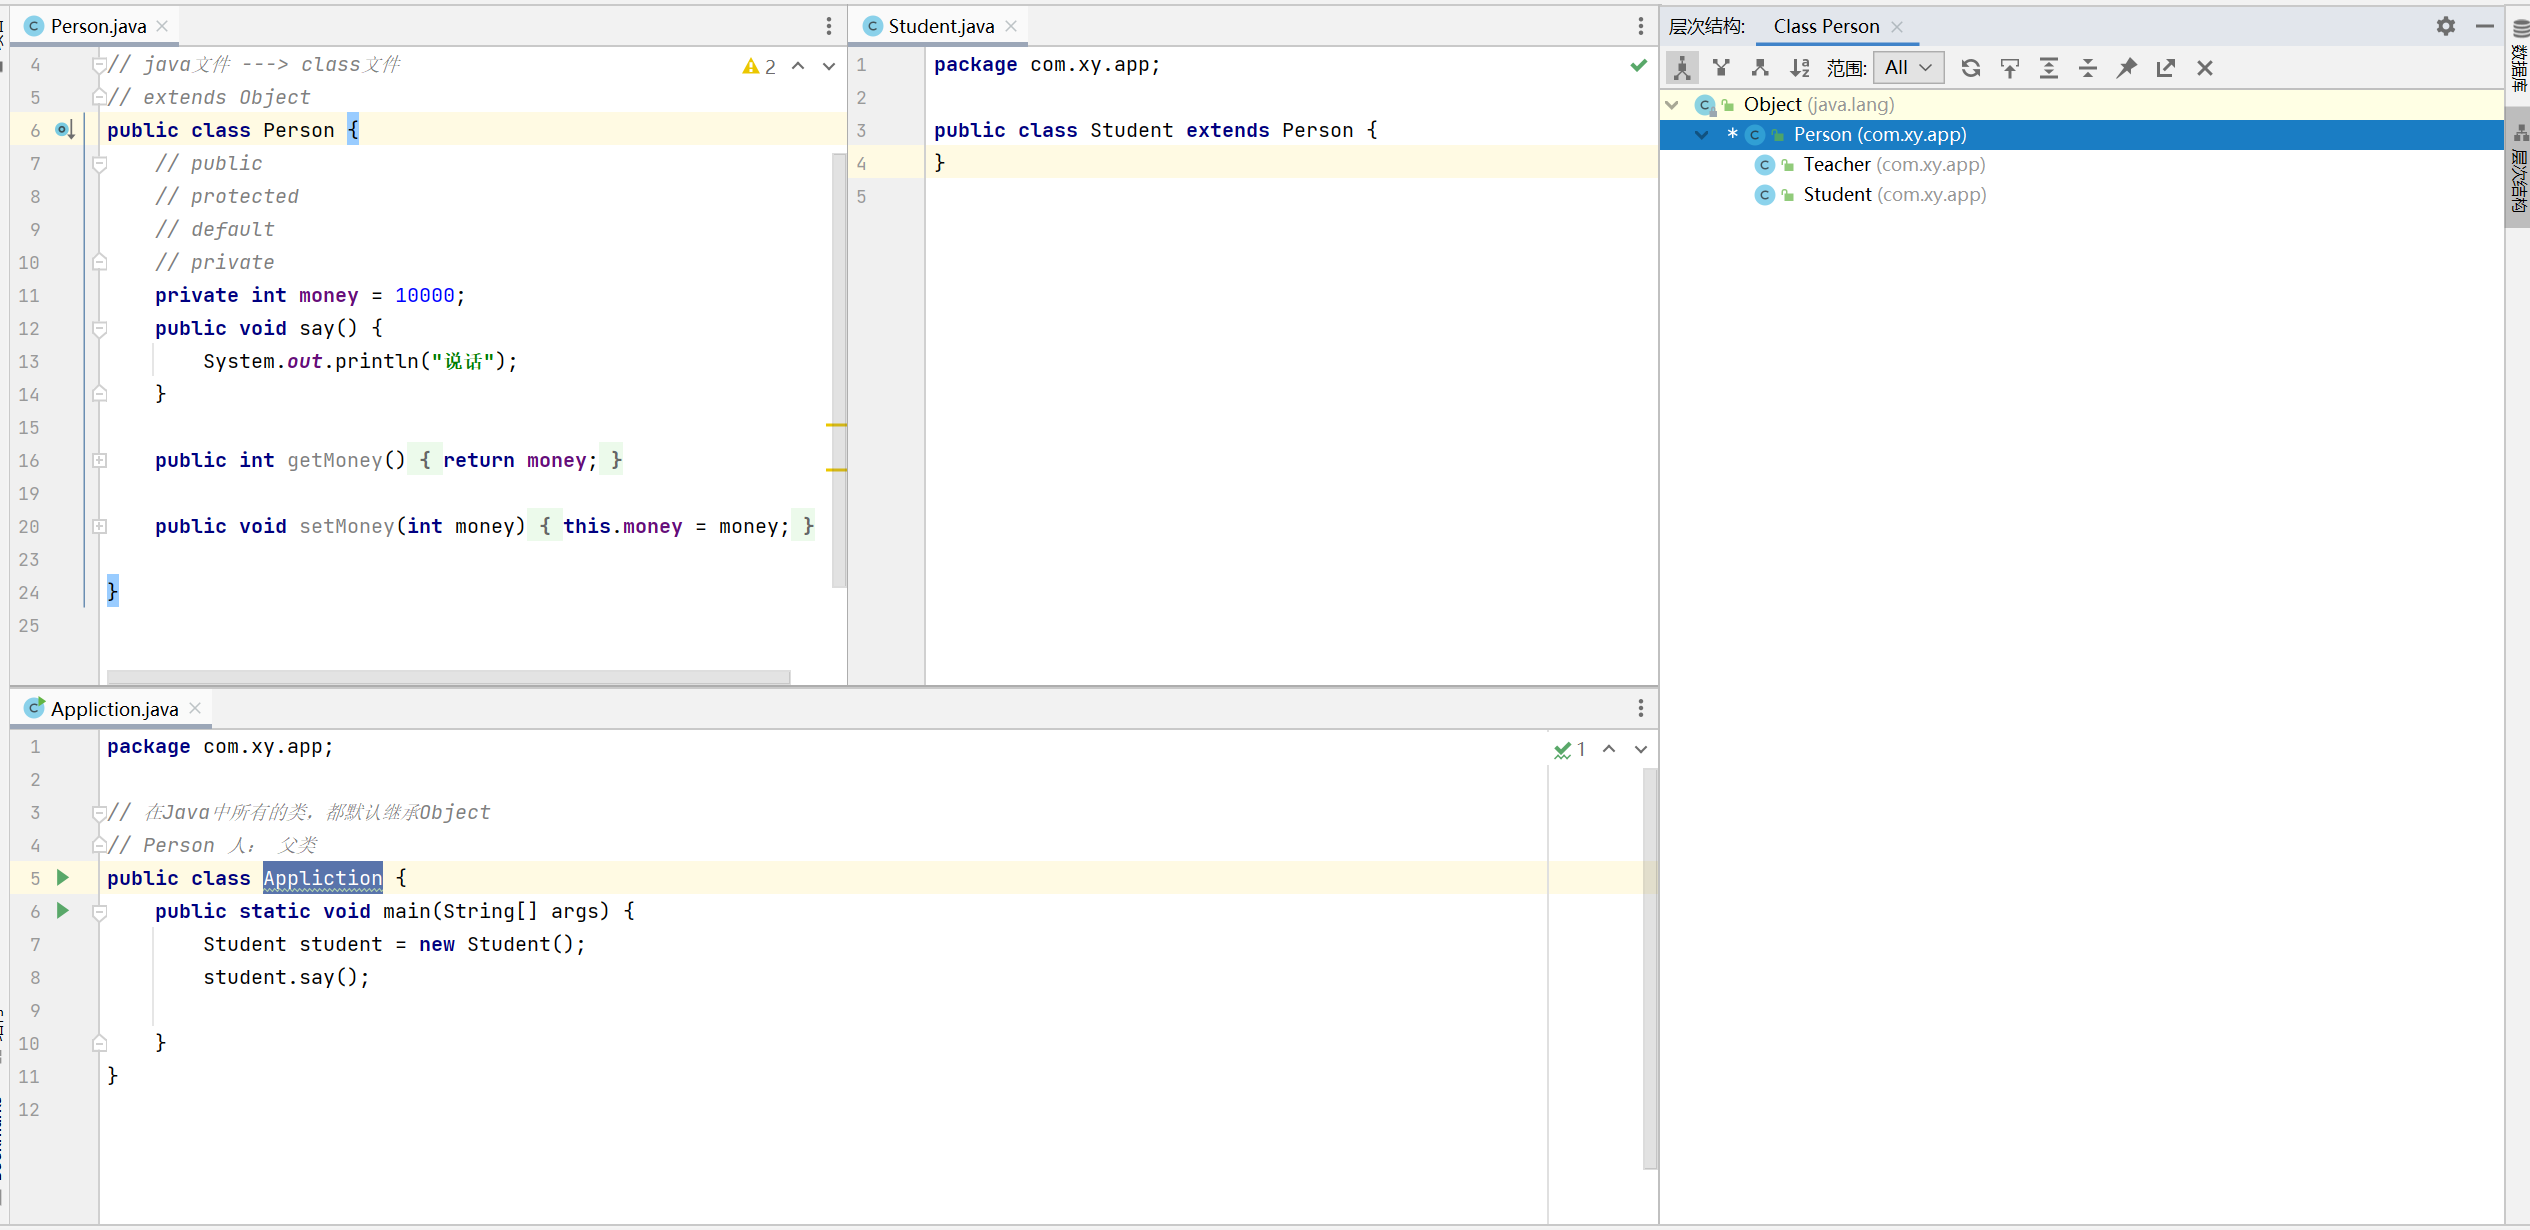Select Student (com.xy.app) in hierarchy
This screenshot has height=1230, width=2530.
1894,194
